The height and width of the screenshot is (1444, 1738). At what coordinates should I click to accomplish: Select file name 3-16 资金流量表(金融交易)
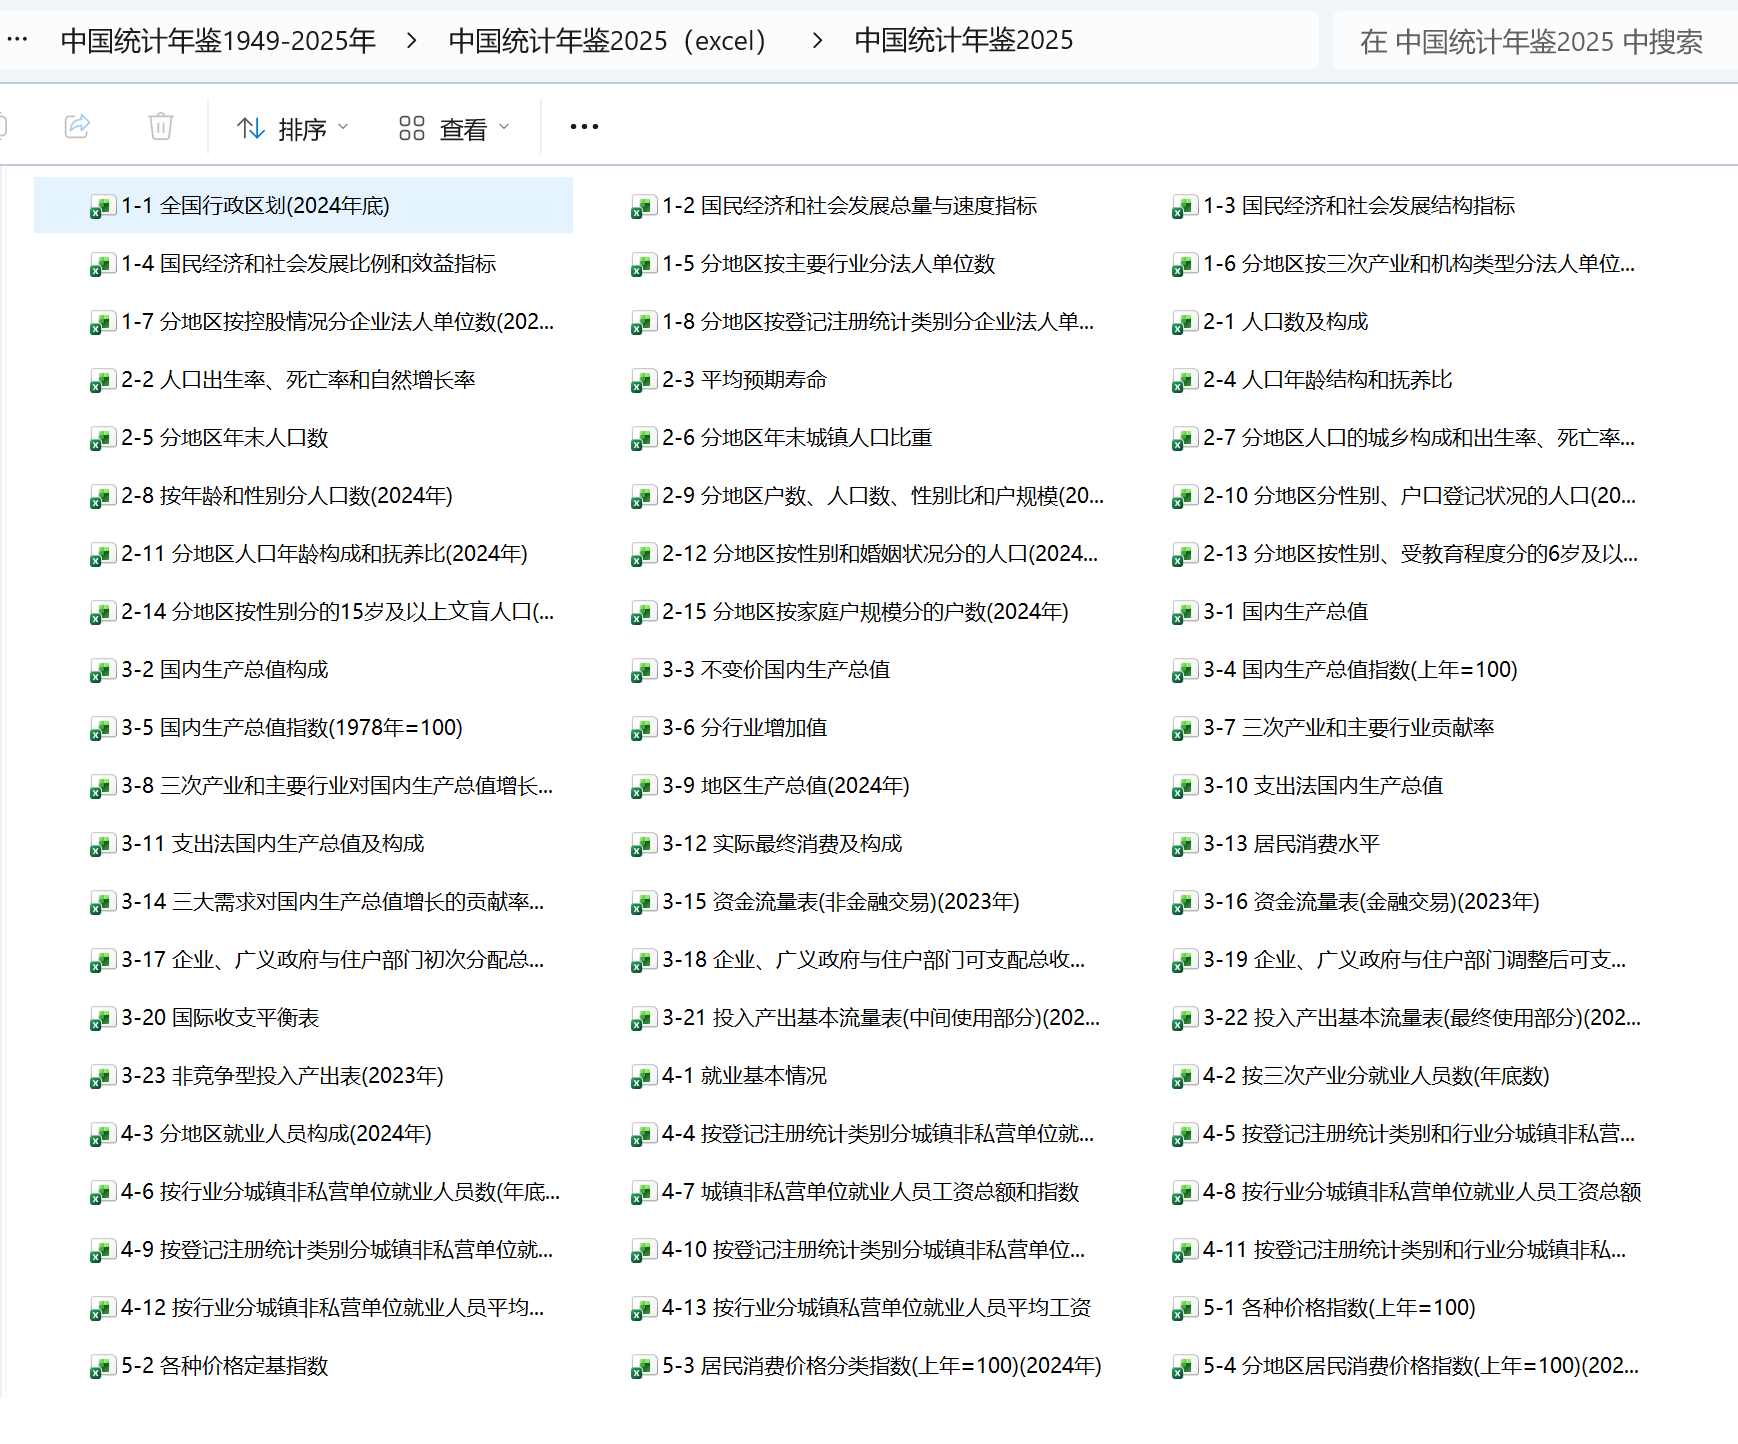click(1372, 902)
